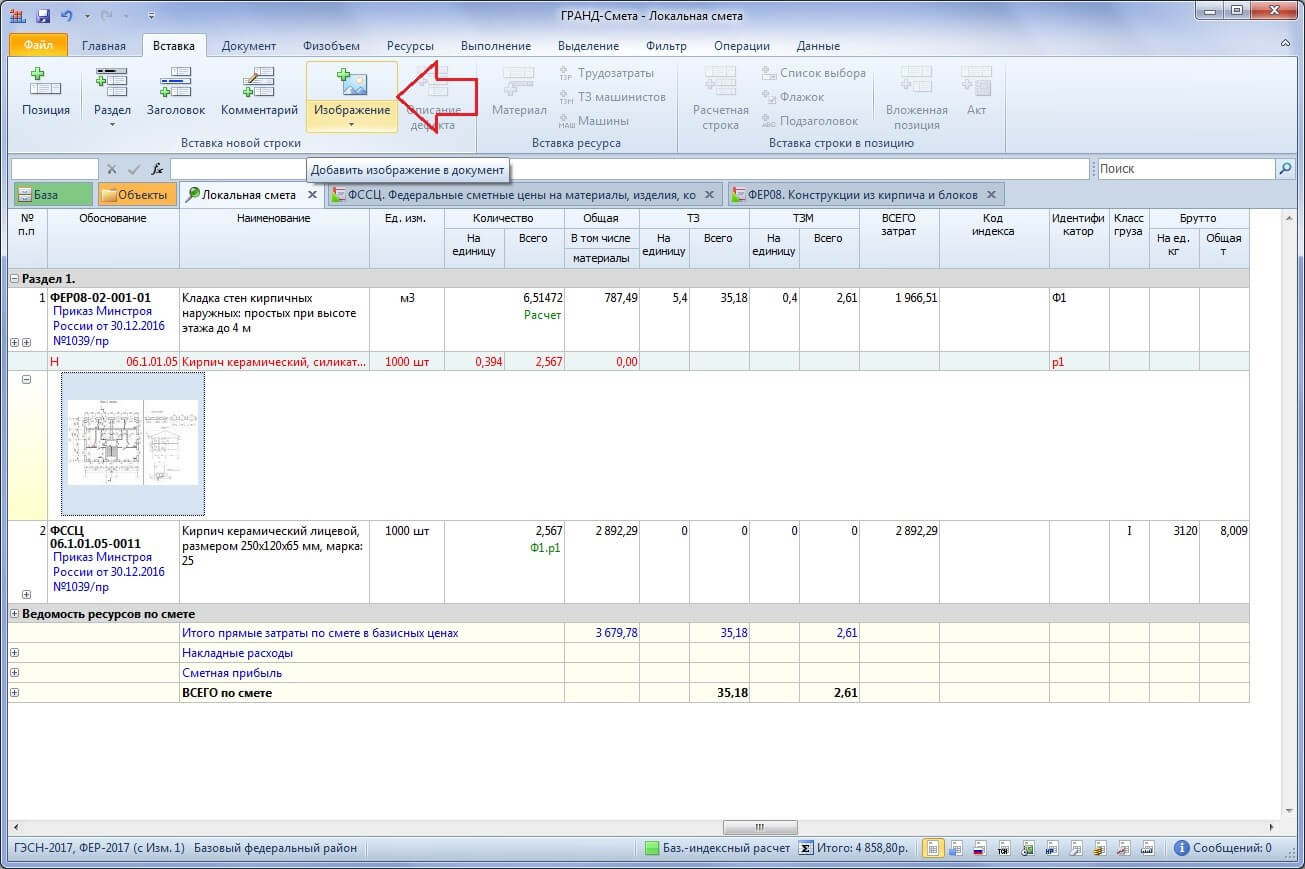Click the green Расчет link in quantity cell

click(544, 315)
